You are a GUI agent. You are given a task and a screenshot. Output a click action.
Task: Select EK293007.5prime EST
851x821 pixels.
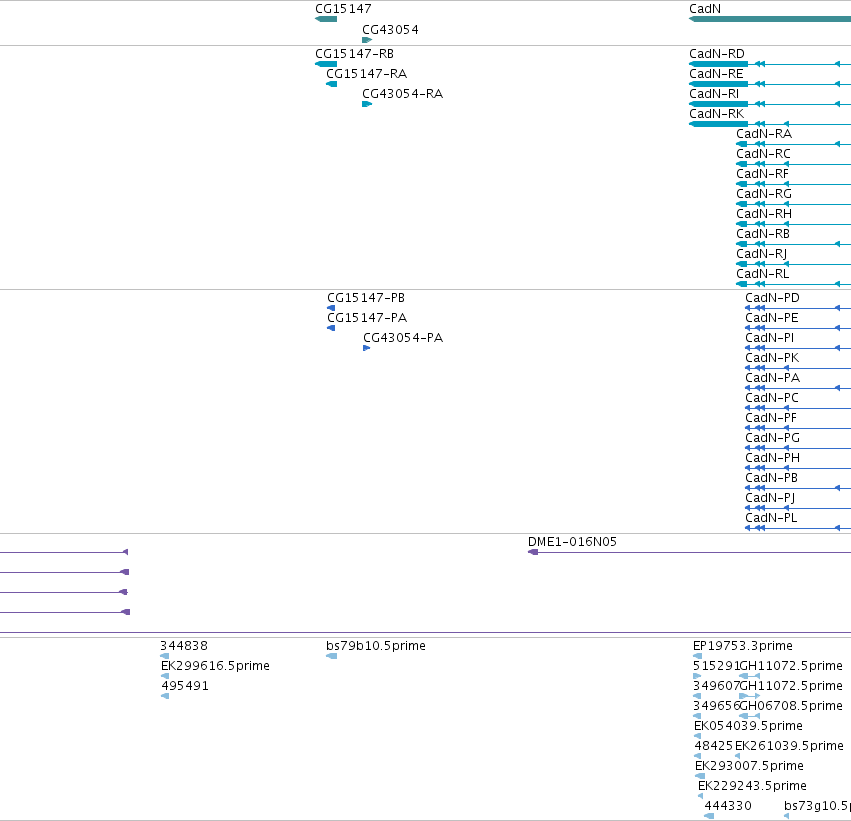pos(749,766)
